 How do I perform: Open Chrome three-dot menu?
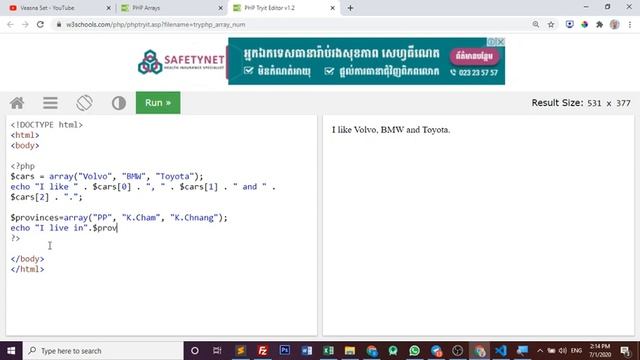(630, 24)
